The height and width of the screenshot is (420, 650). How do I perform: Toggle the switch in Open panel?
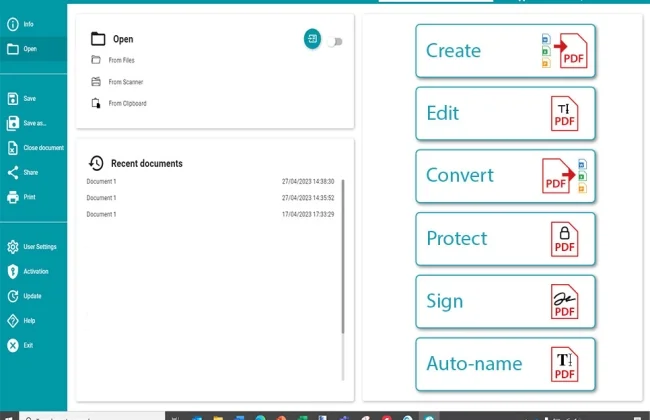(334, 41)
